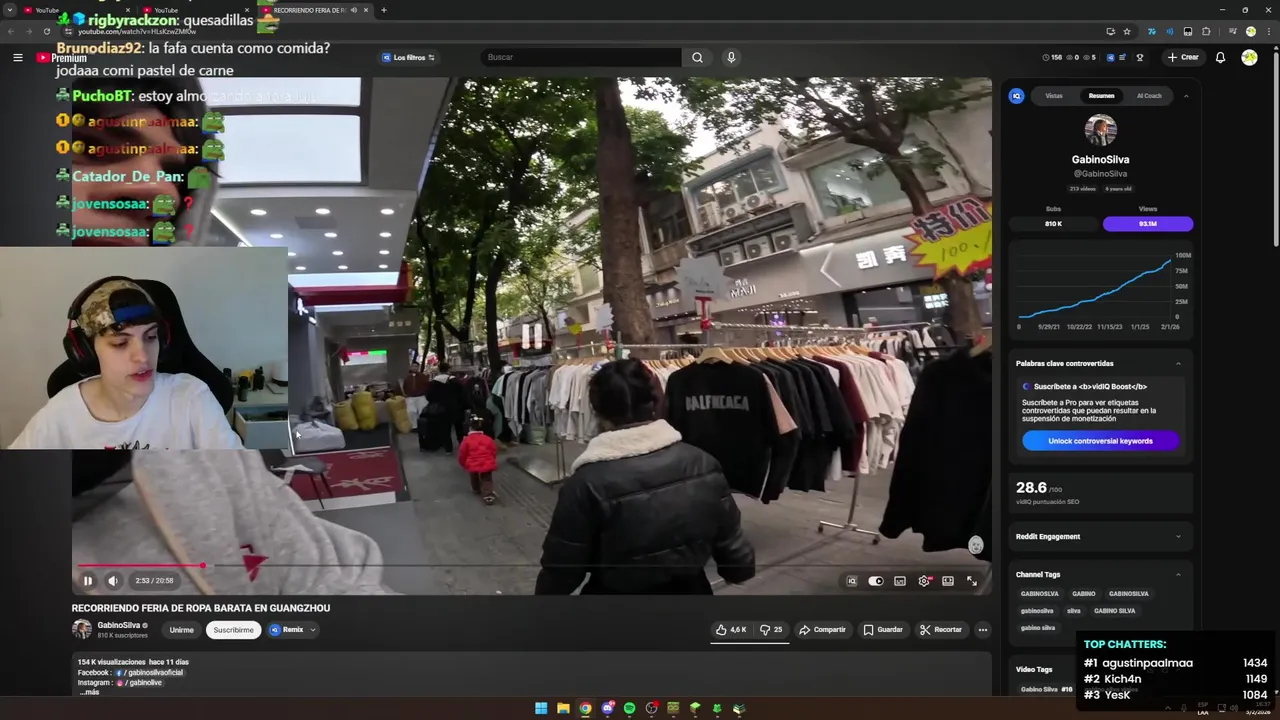This screenshot has height=720, width=1280.
Task: Open GabinoSilva channel name link
Action: pyautogui.click(x=118, y=625)
